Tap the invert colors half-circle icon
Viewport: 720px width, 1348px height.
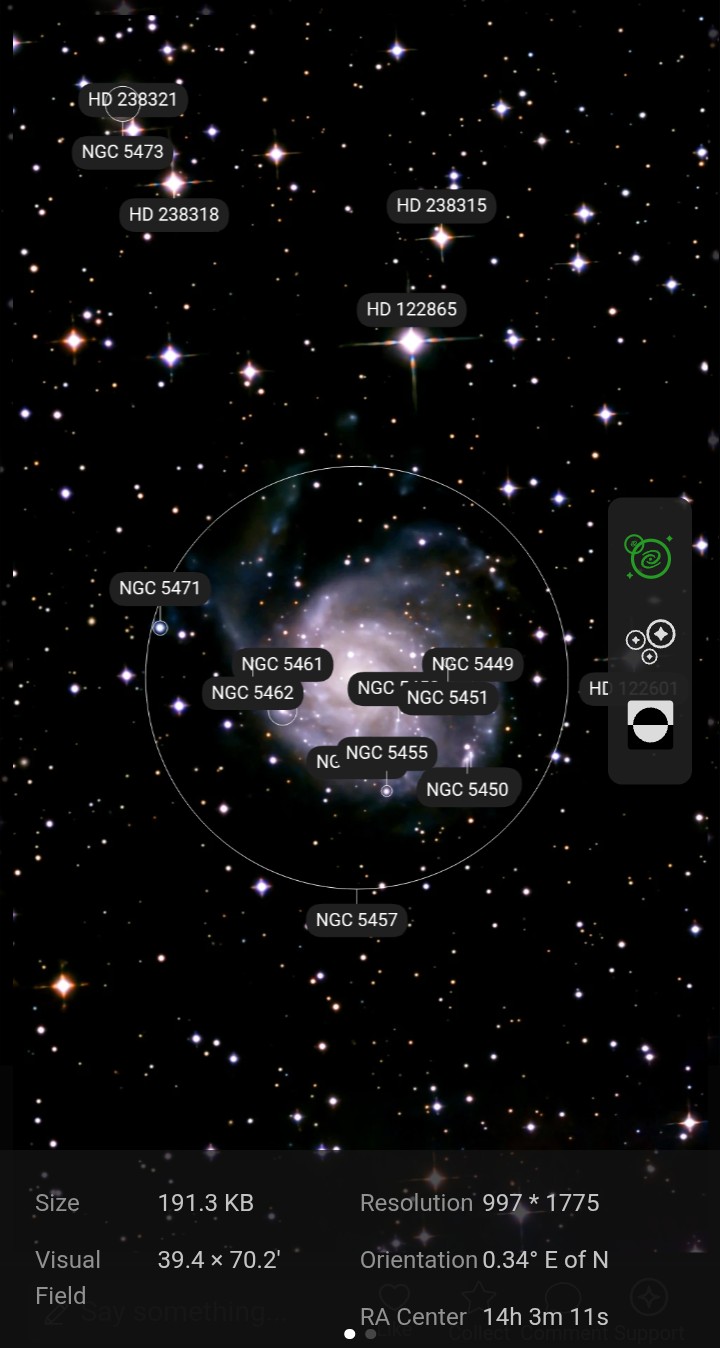pyautogui.click(x=650, y=724)
